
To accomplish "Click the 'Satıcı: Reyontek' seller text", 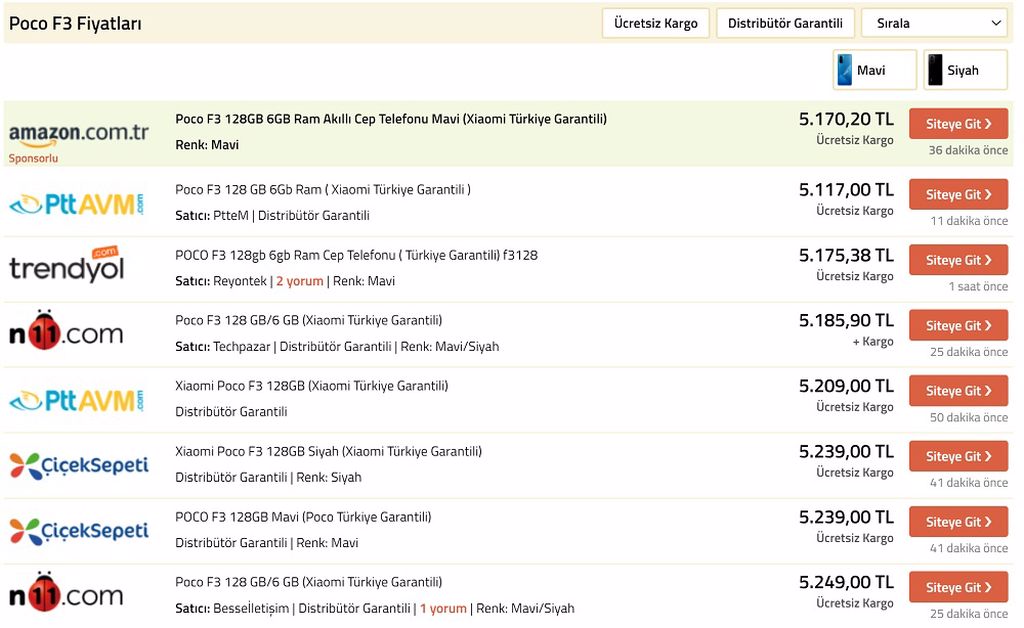I will tap(221, 281).
